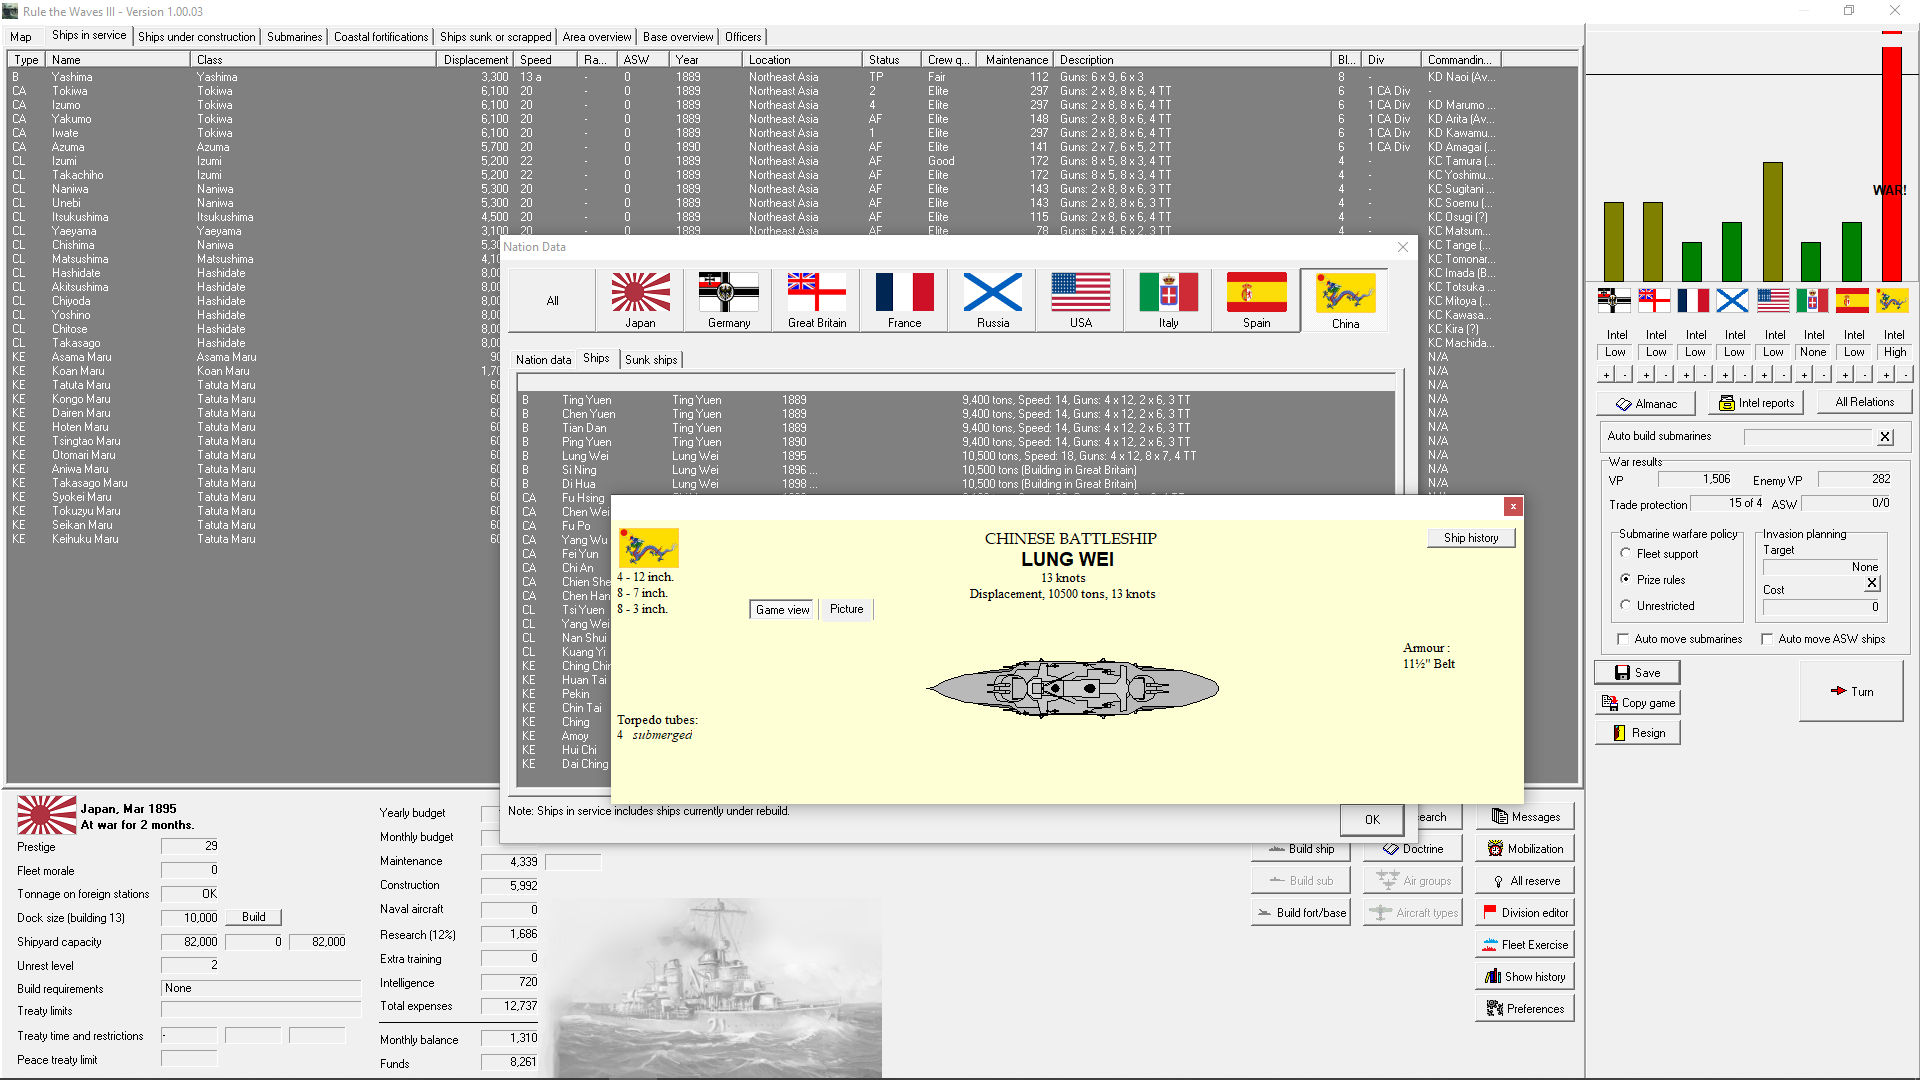
Task: Open Ships under construction tab
Action: [x=197, y=37]
